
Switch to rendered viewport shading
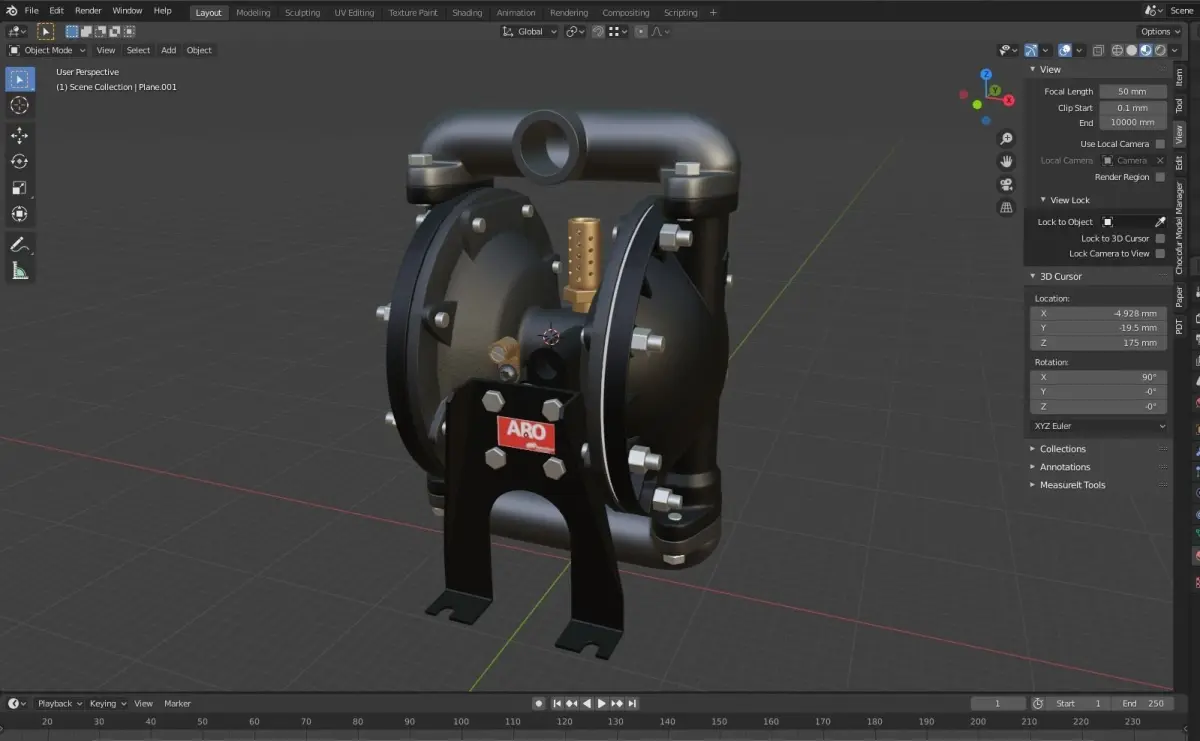(1159, 50)
